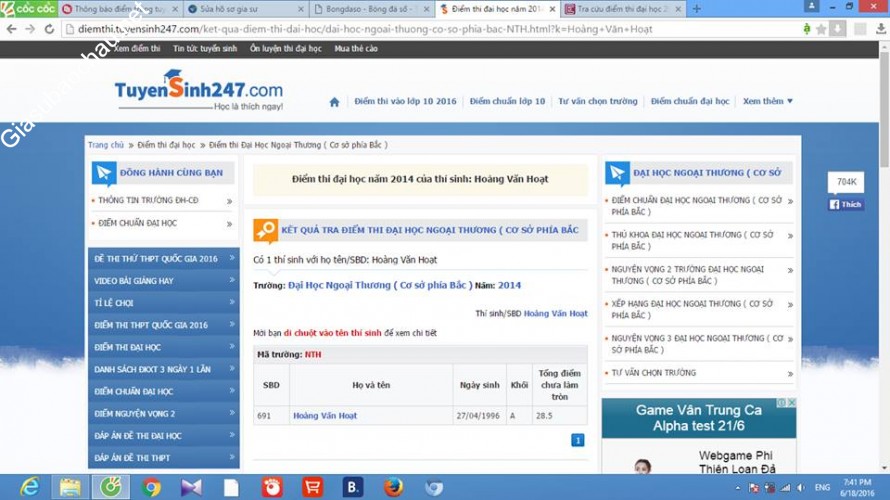Click Trang chủ breadcrumb link

(x=106, y=145)
